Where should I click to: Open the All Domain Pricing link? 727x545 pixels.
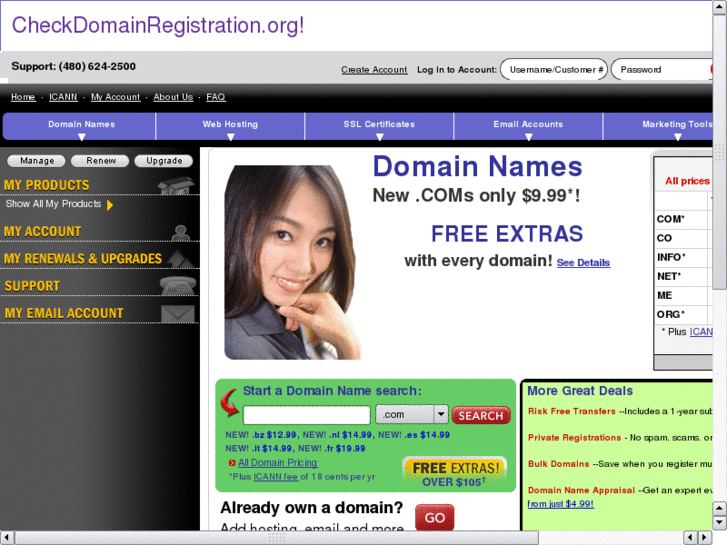click(277, 462)
